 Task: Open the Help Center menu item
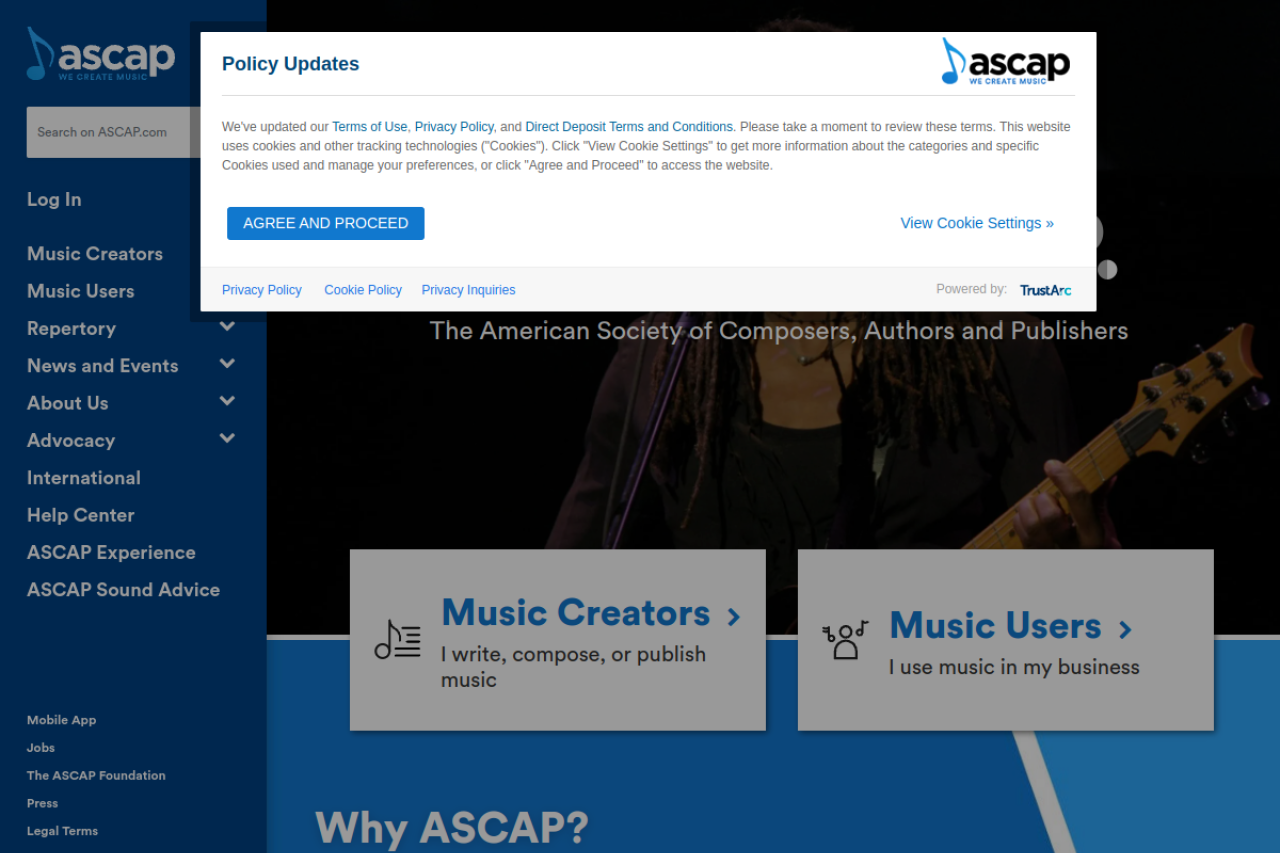point(80,515)
